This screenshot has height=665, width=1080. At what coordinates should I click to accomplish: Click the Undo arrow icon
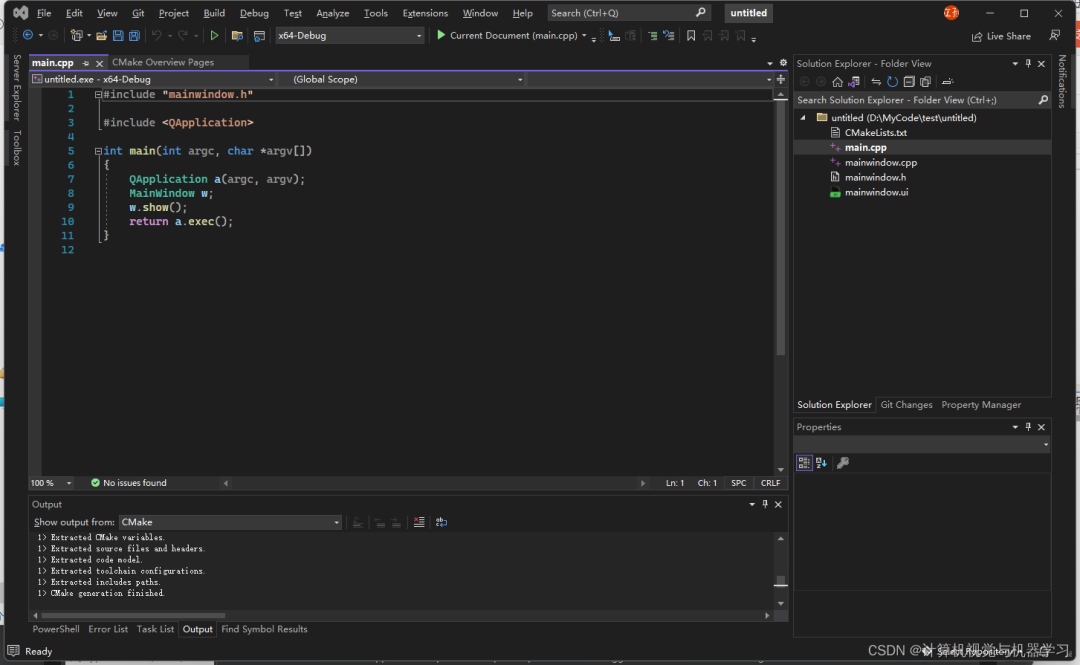(156, 35)
